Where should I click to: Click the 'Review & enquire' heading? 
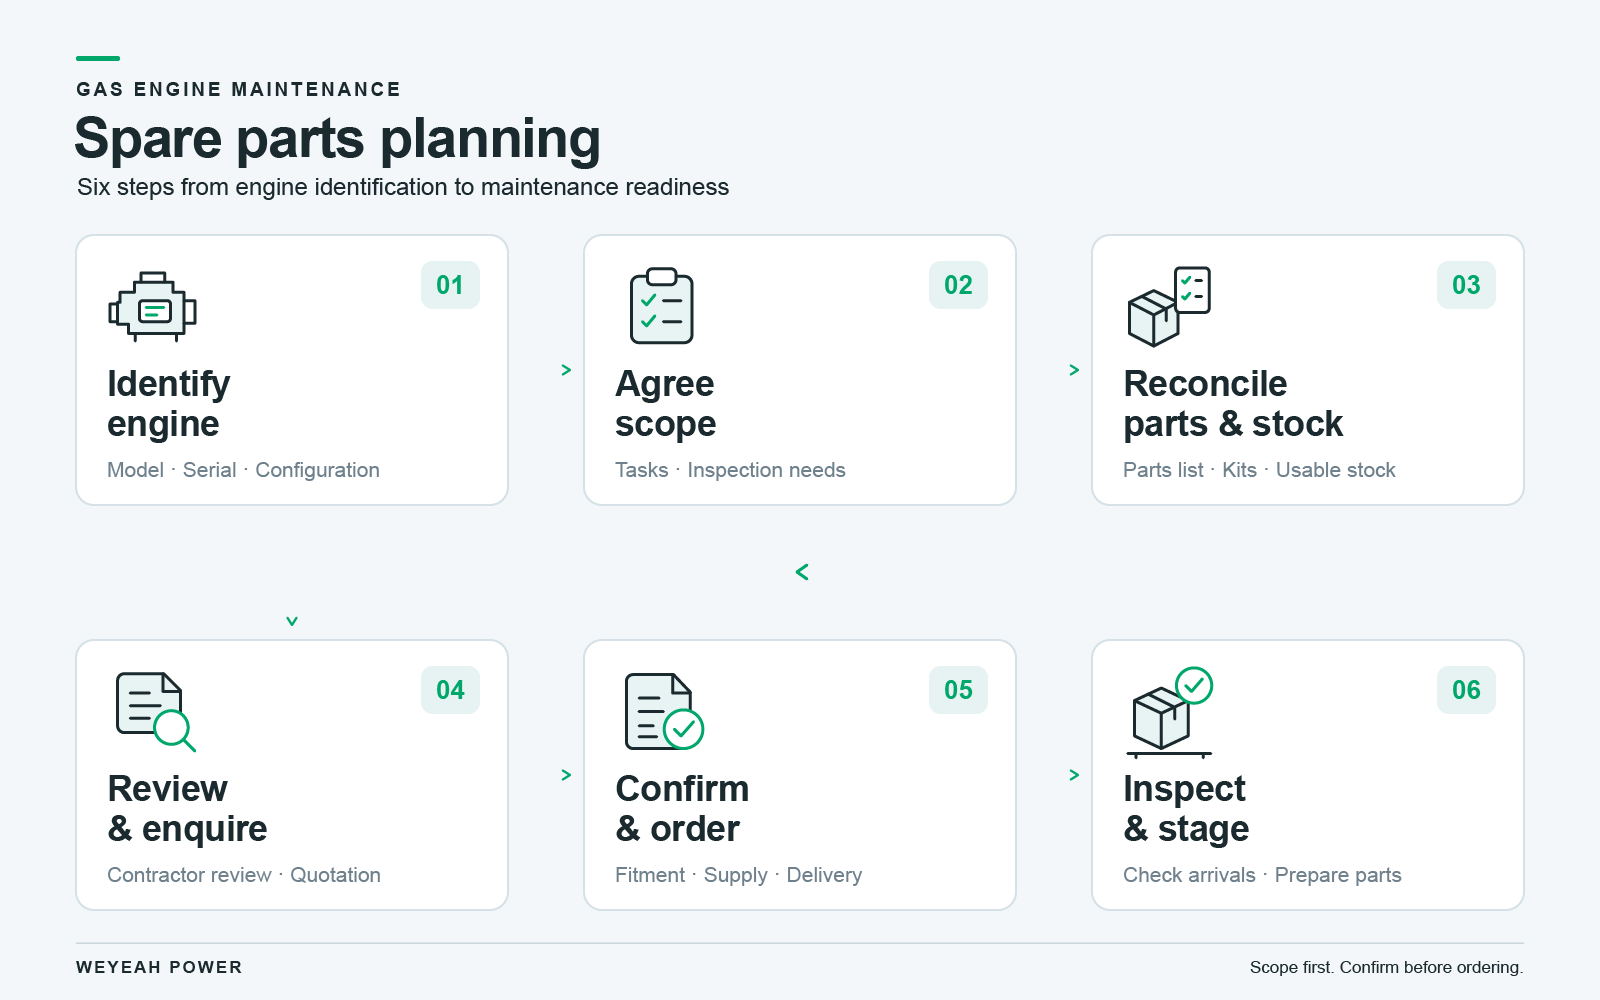[187, 809]
